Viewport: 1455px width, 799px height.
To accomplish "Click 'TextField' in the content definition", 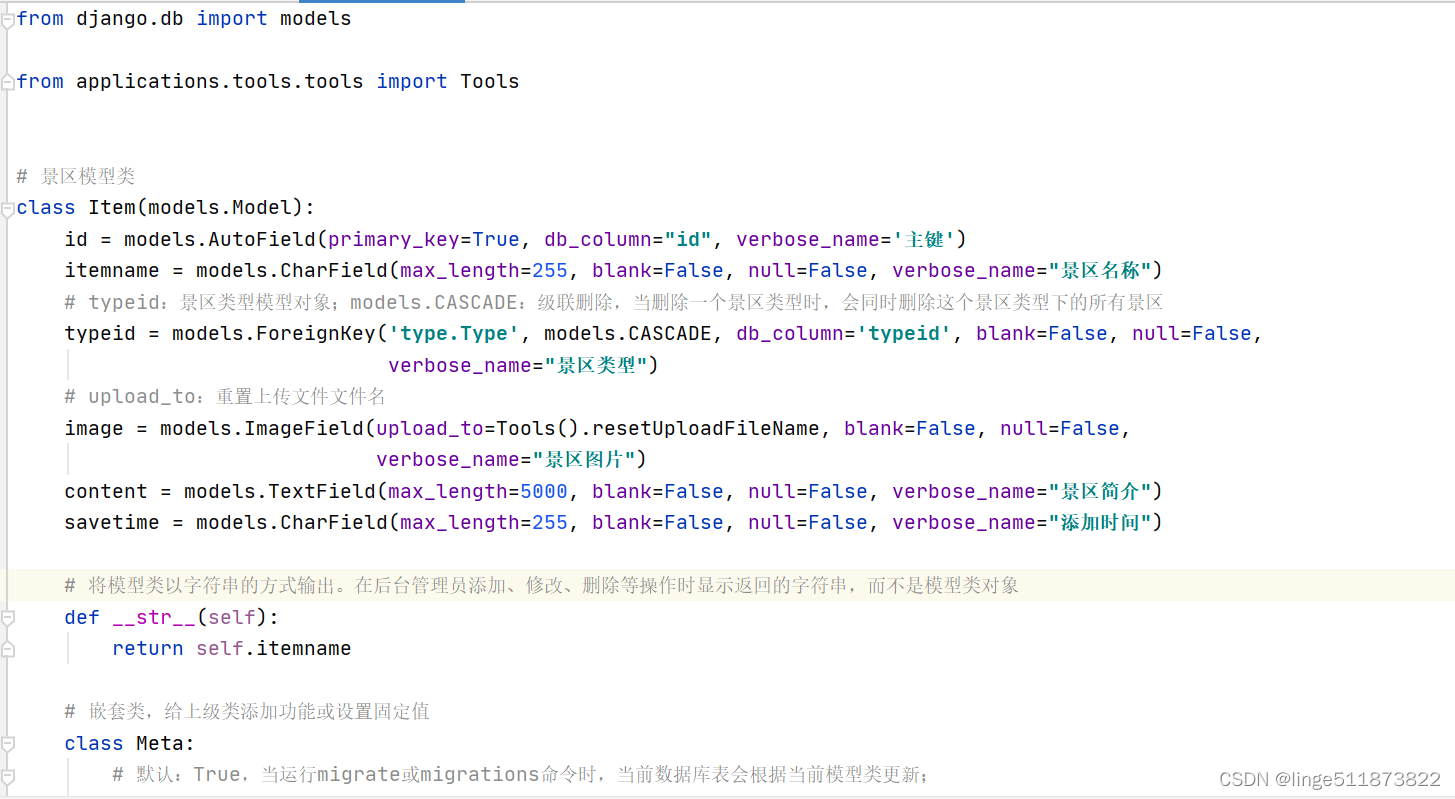I will [x=322, y=491].
